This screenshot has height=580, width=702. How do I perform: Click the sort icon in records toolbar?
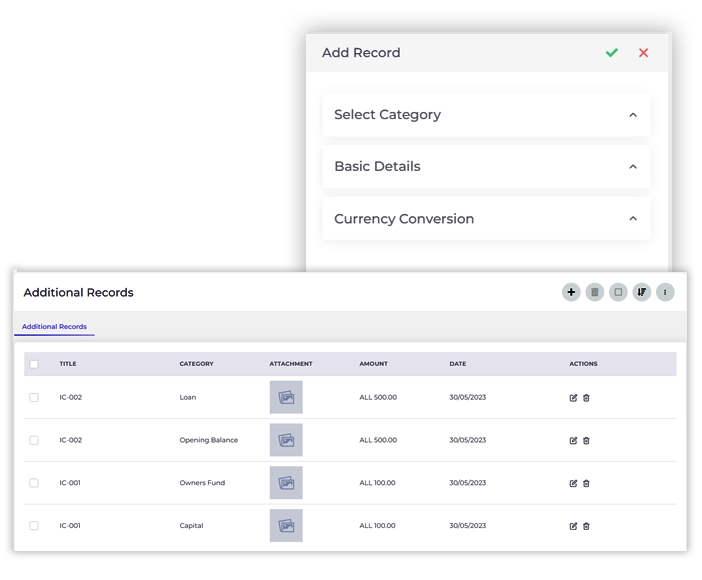[642, 292]
